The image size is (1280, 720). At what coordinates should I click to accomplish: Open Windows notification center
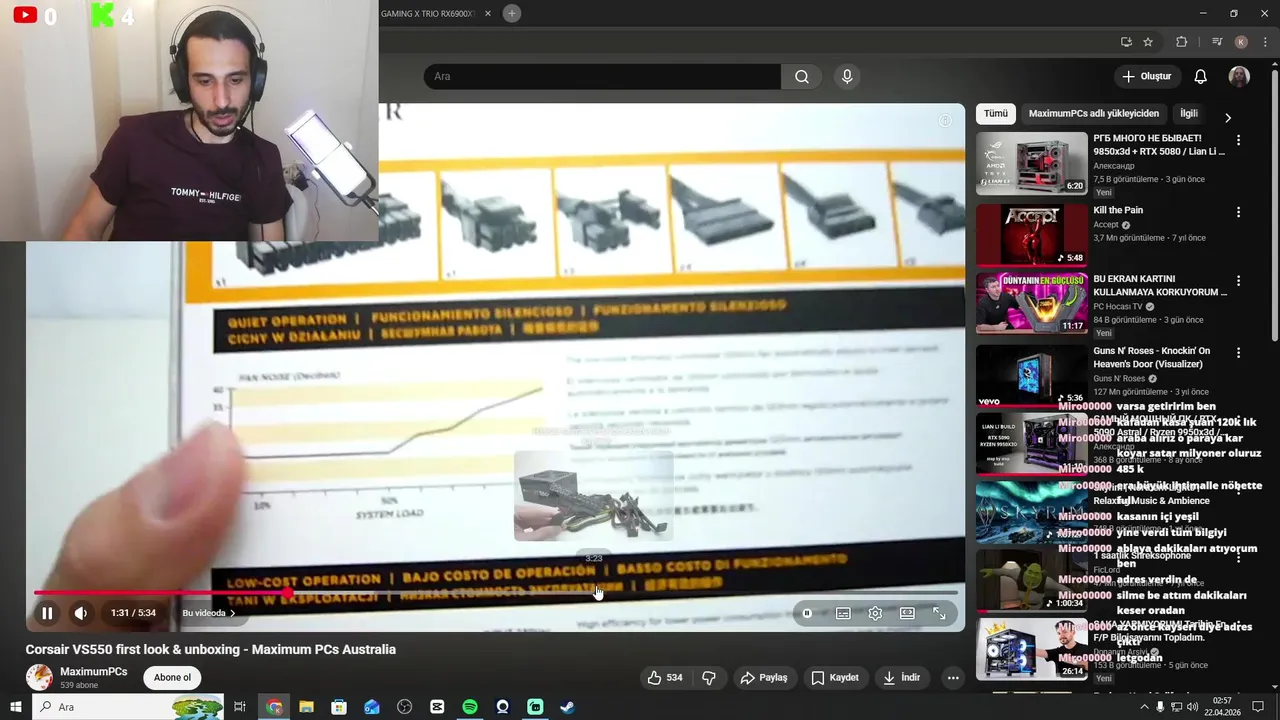click(1258, 707)
